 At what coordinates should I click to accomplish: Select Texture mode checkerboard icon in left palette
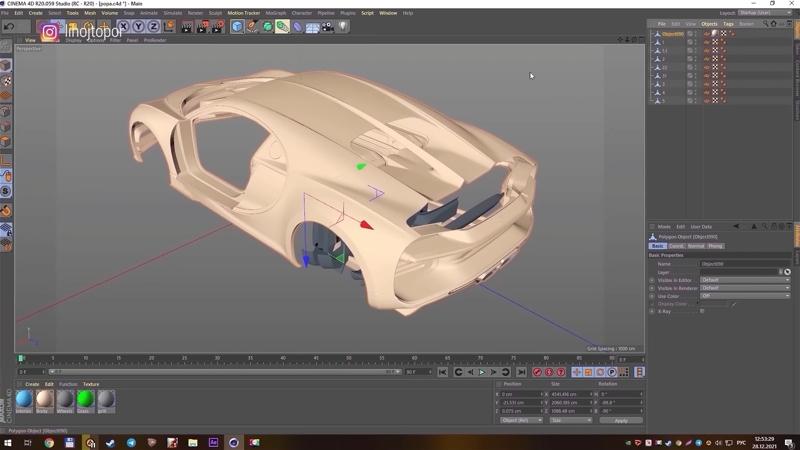(x=6, y=81)
